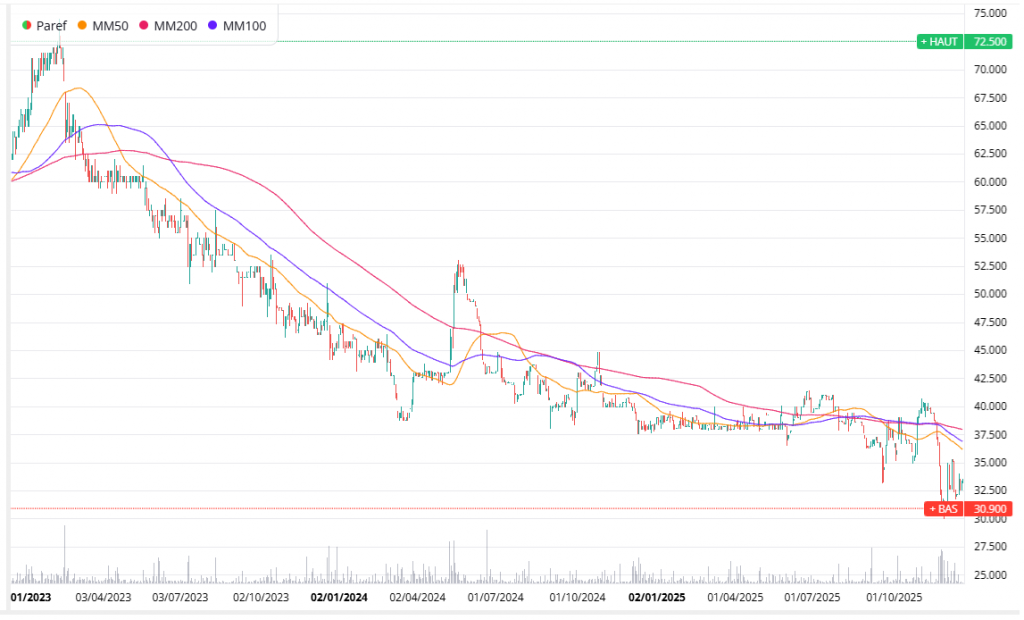Click the green Paref legend dot
This screenshot has height=620, width=1024.
(26, 25)
